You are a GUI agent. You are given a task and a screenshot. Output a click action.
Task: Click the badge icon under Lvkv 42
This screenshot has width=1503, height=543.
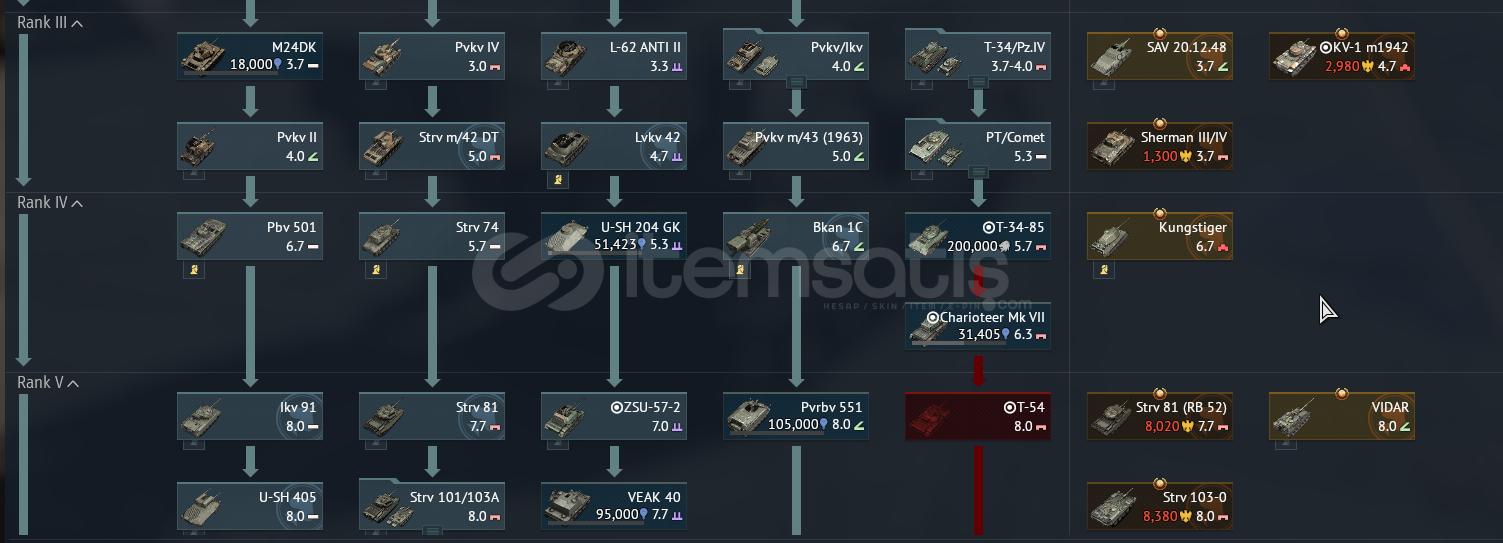point(557,180)
